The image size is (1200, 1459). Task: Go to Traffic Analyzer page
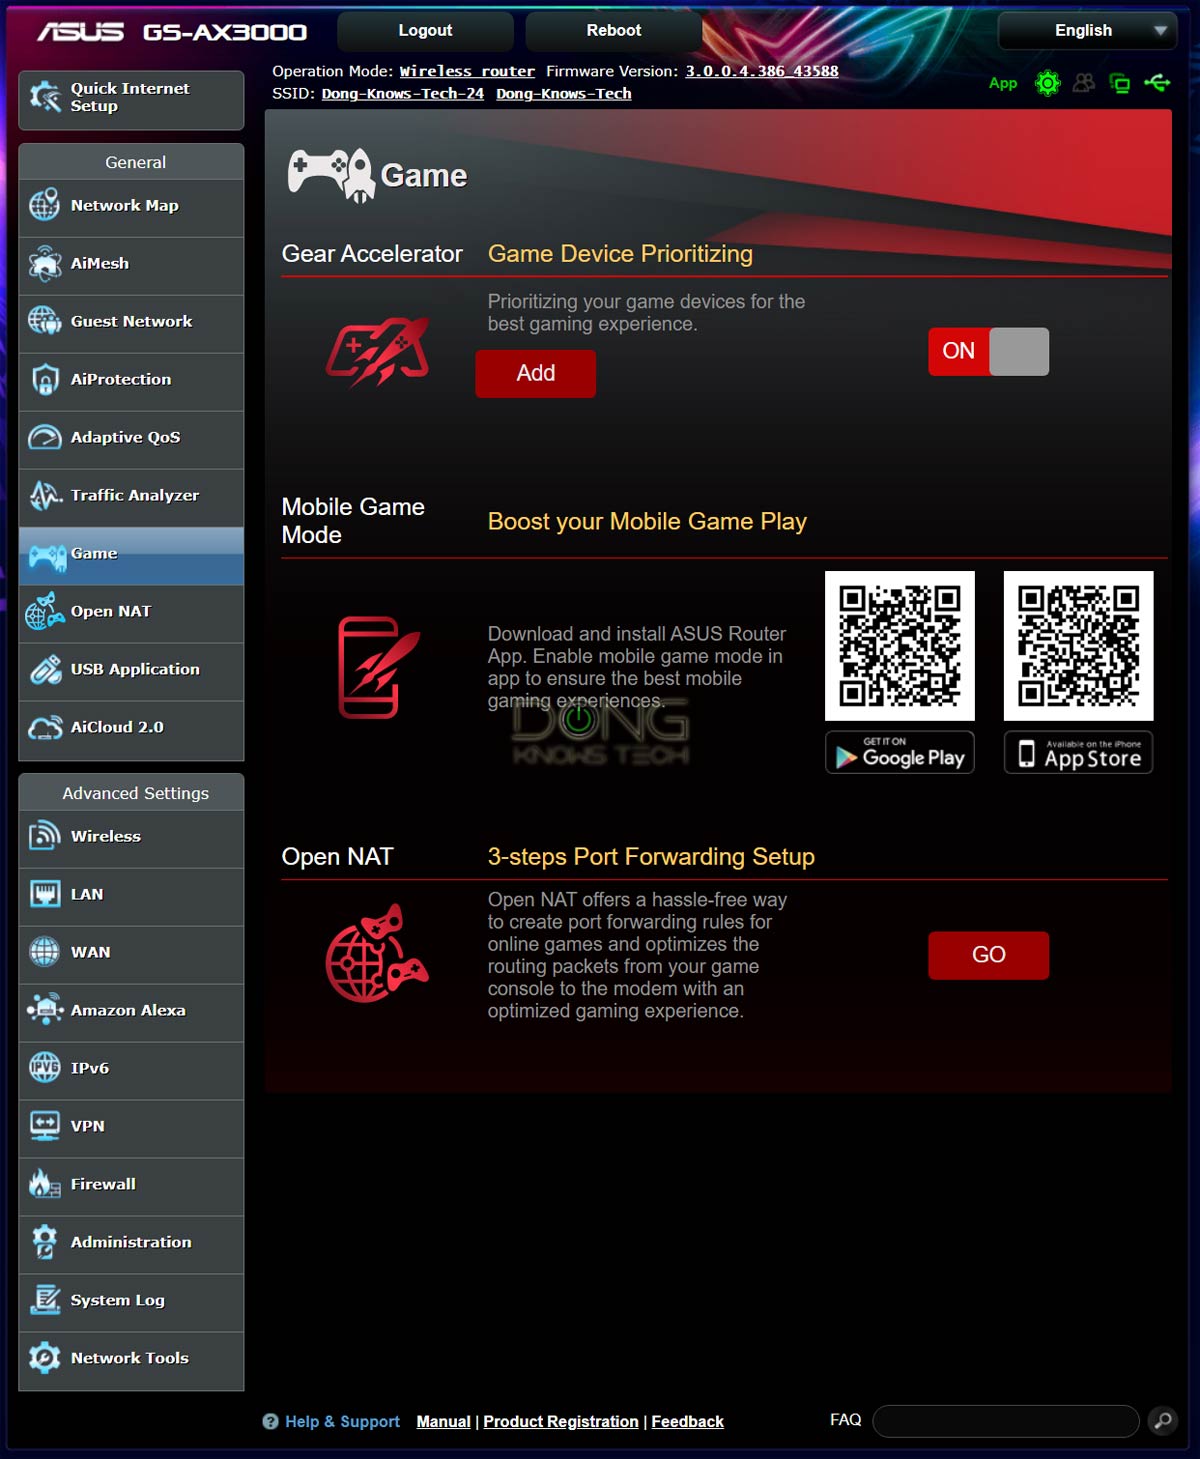pyautogui.click(x=131, y=496)
